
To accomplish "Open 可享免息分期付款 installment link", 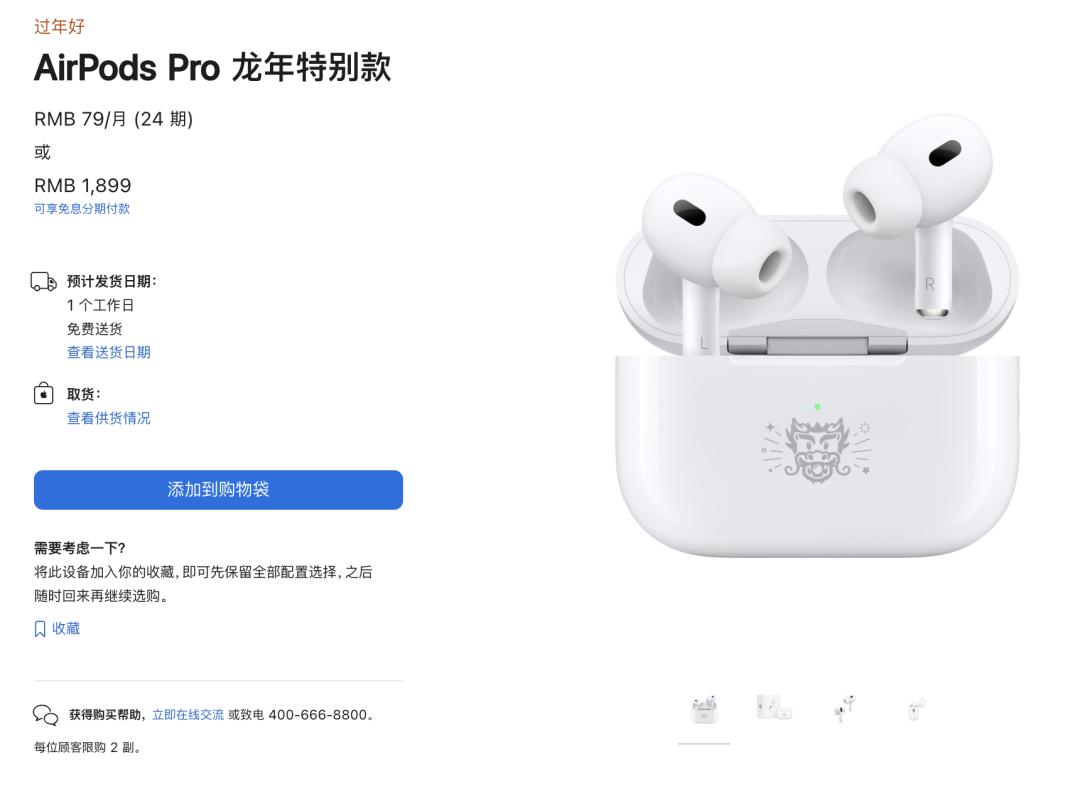I will coord(82,209).
